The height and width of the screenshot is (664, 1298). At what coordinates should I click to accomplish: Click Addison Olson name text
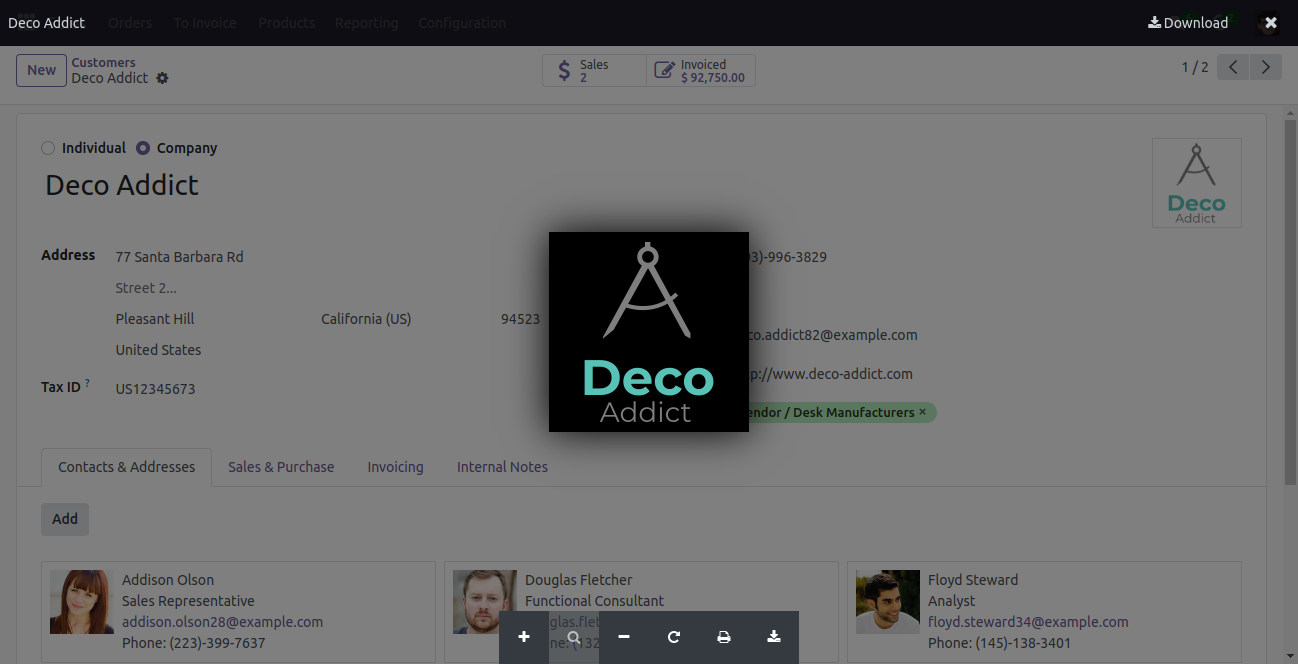pyautogui.click(x=168, y=580)
